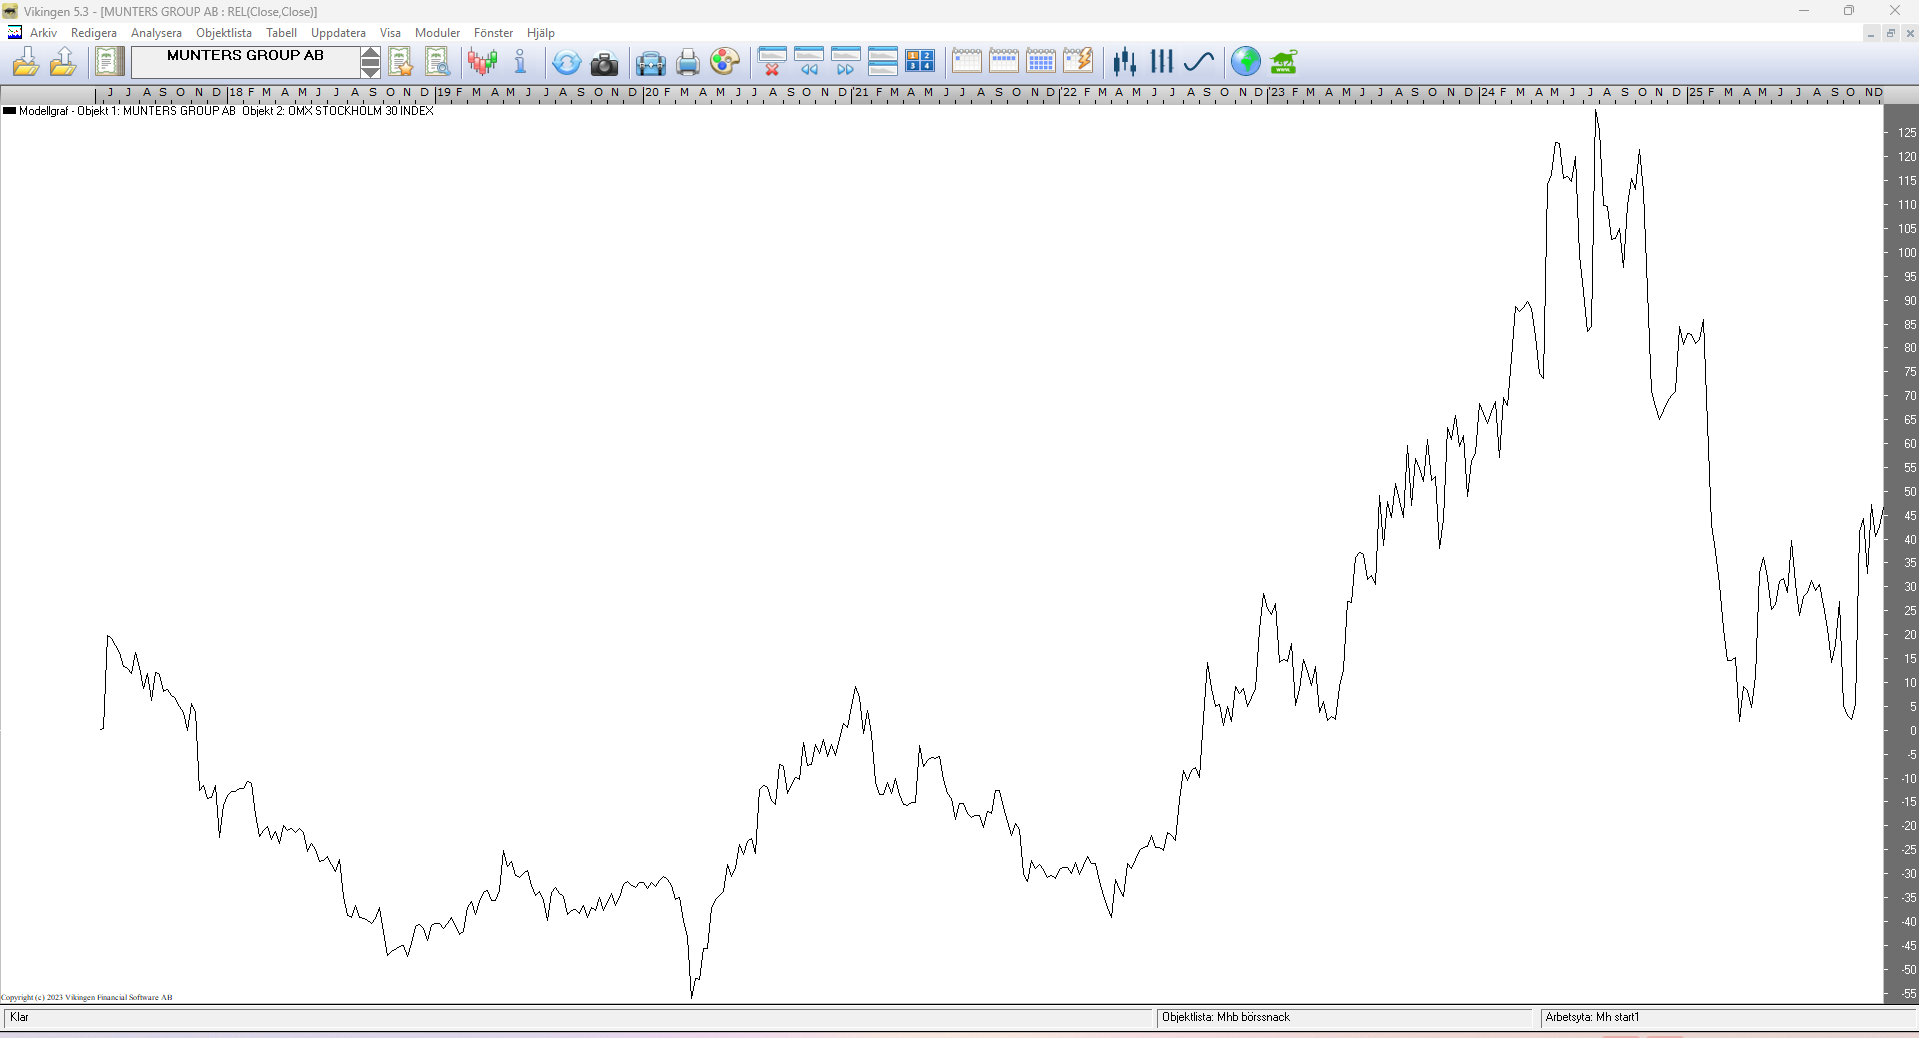Toggle the weekly calendar resolution icon
The height and width of the screenshot is (1038, 1919).
click(x=1003, y=62)
